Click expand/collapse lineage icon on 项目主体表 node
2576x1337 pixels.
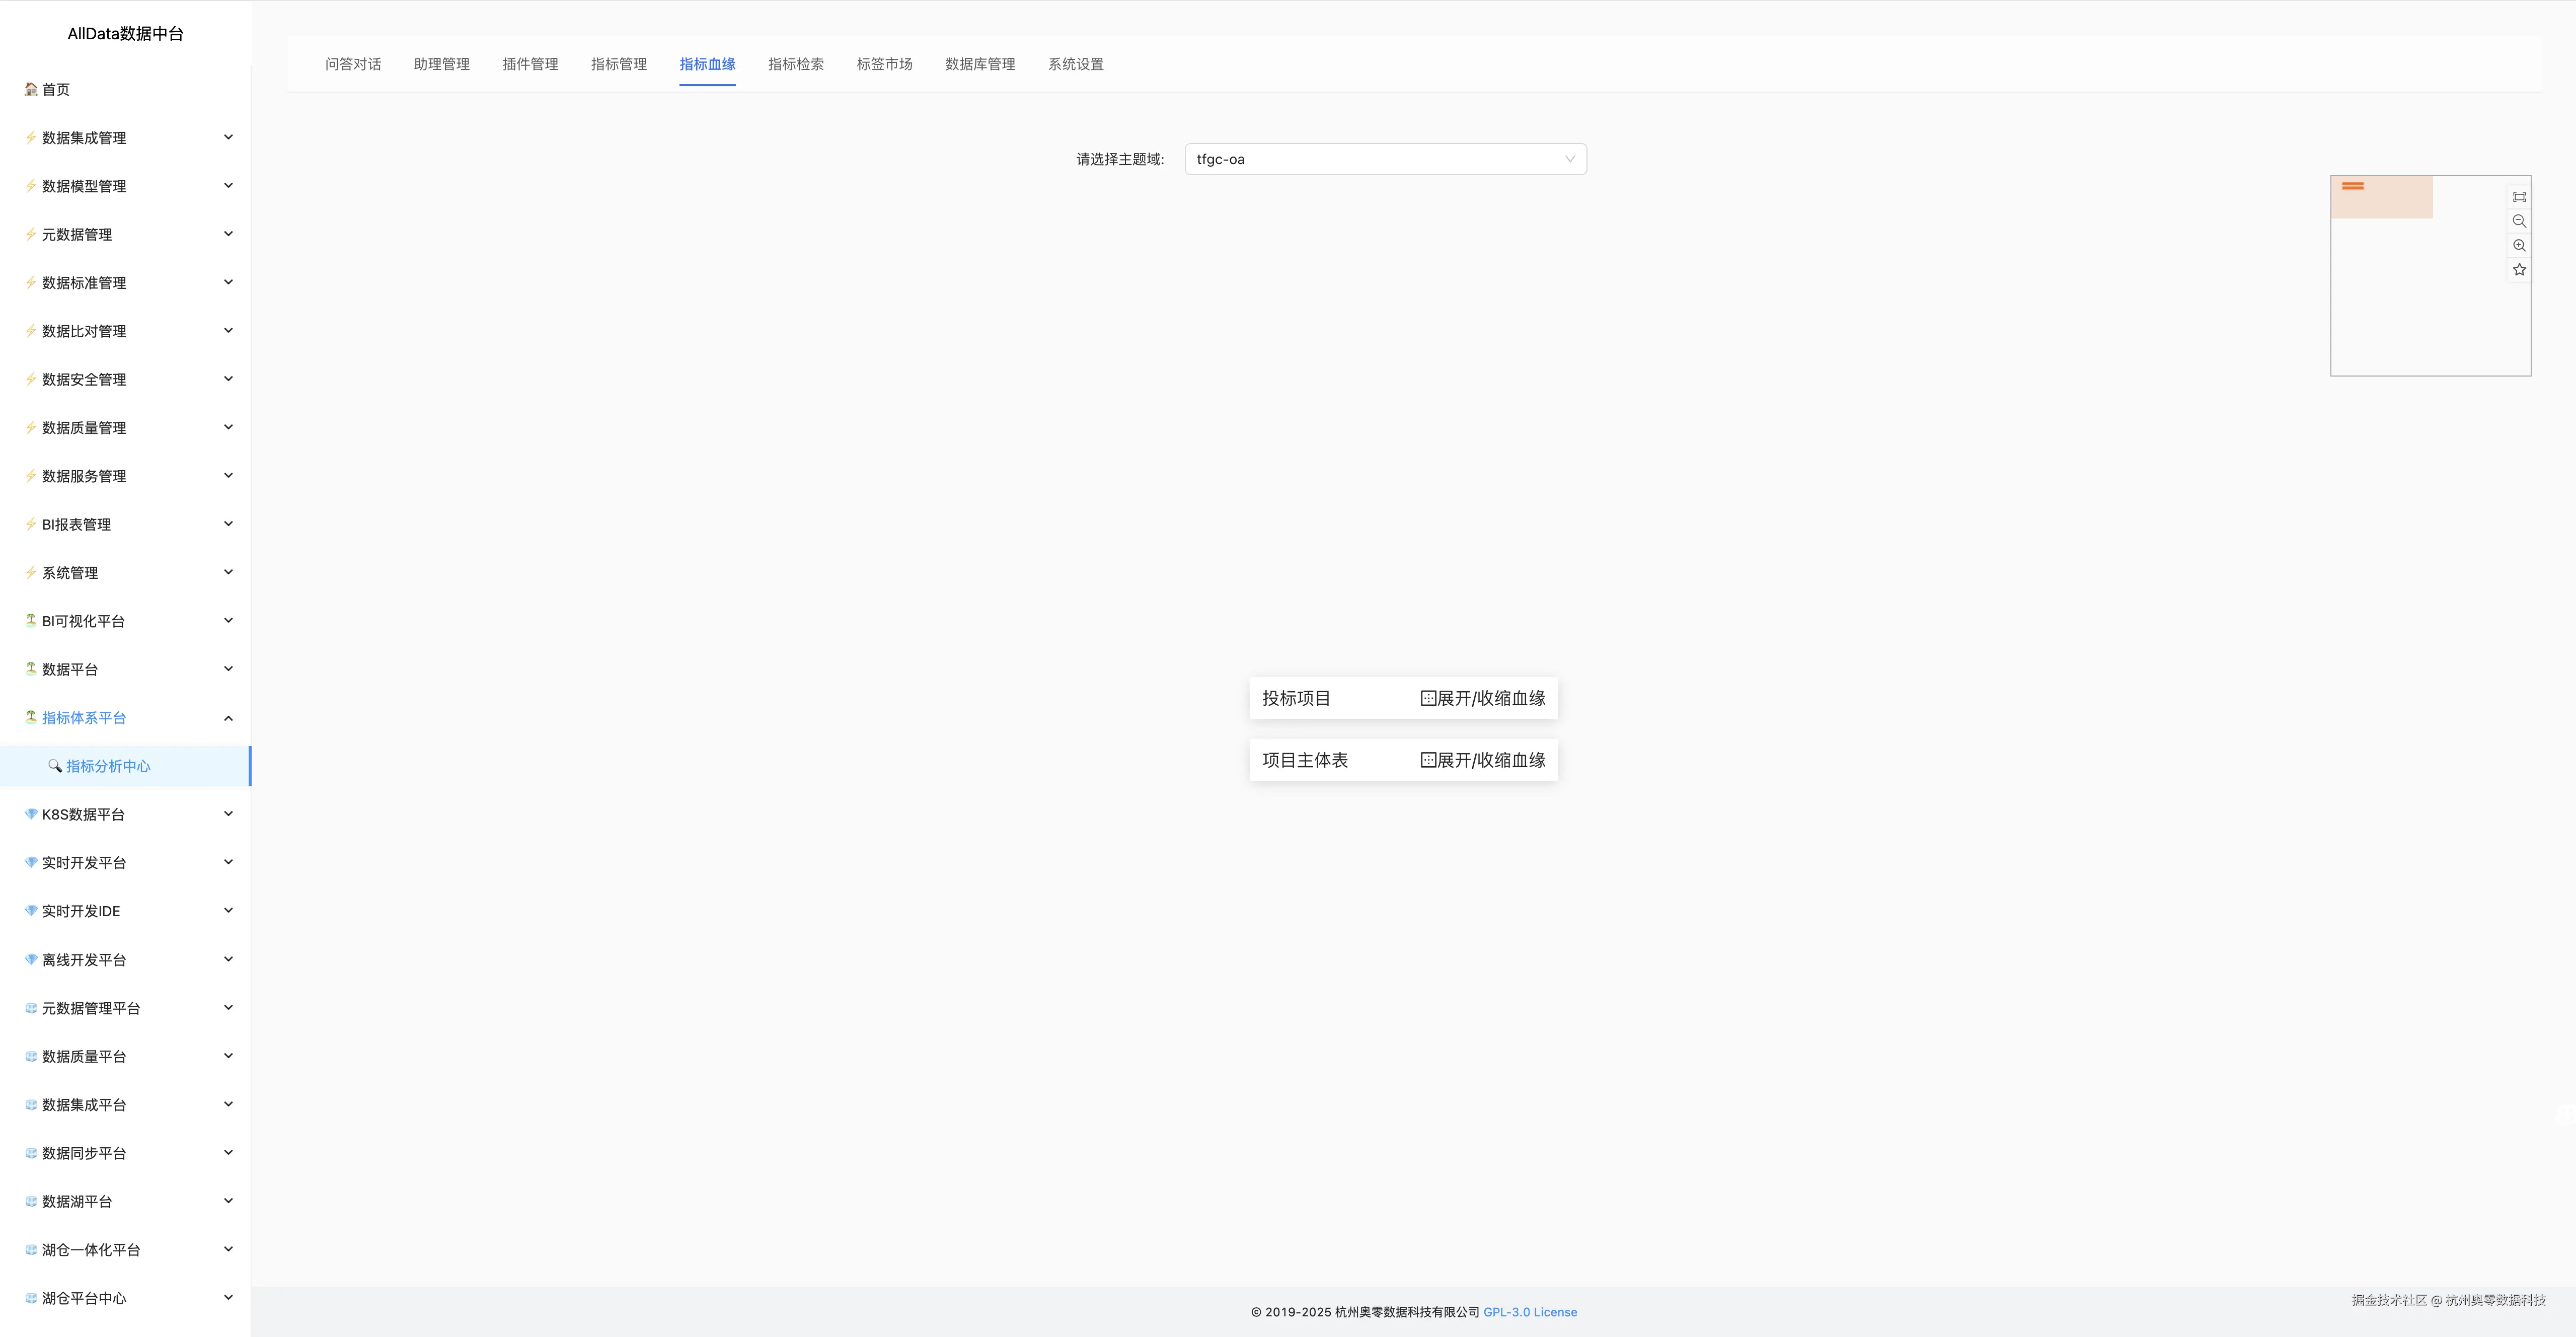1428,761
